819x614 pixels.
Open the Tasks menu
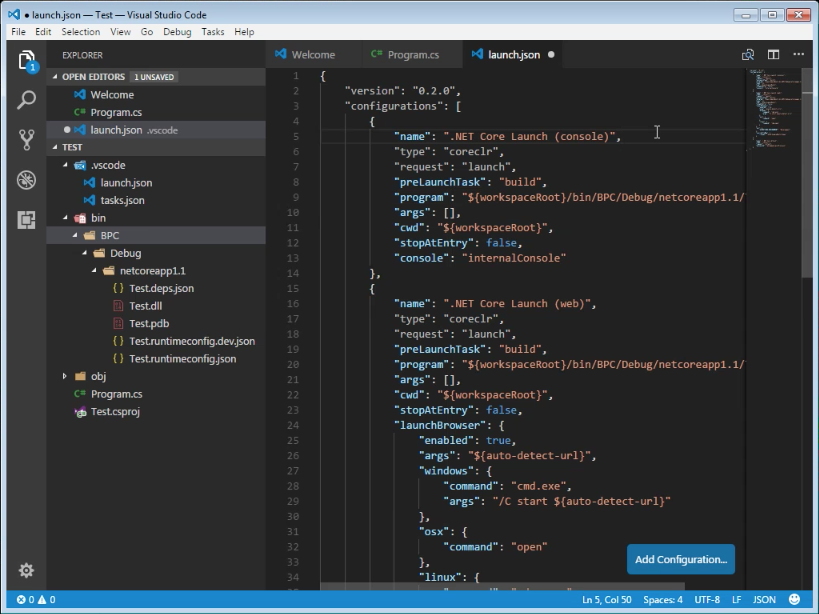(x=213, y=32)
